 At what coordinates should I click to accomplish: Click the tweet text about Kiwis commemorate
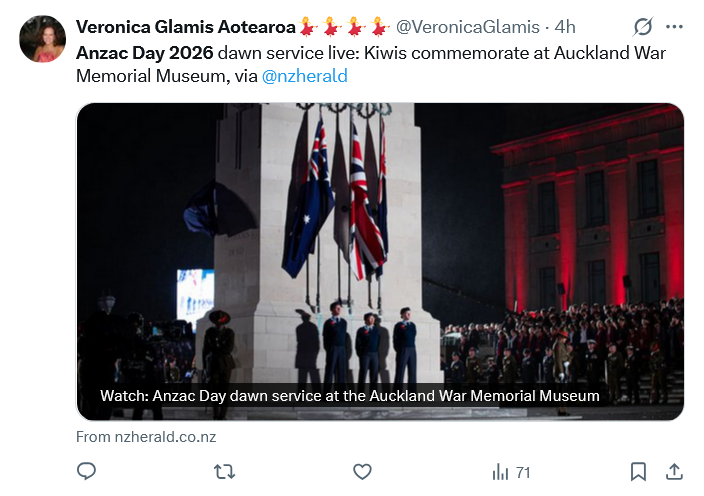coord(371,64)
